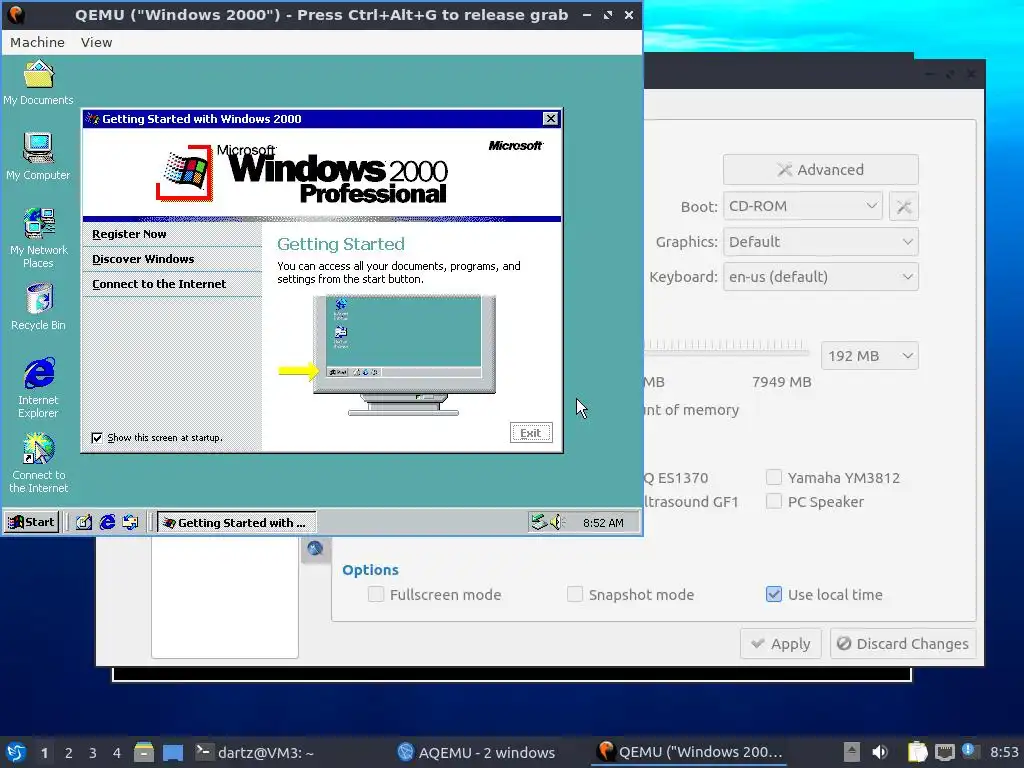Open the Lubuntu application menu icon
The width and height of the screenshot is (1024, 768).
(16, 752)
